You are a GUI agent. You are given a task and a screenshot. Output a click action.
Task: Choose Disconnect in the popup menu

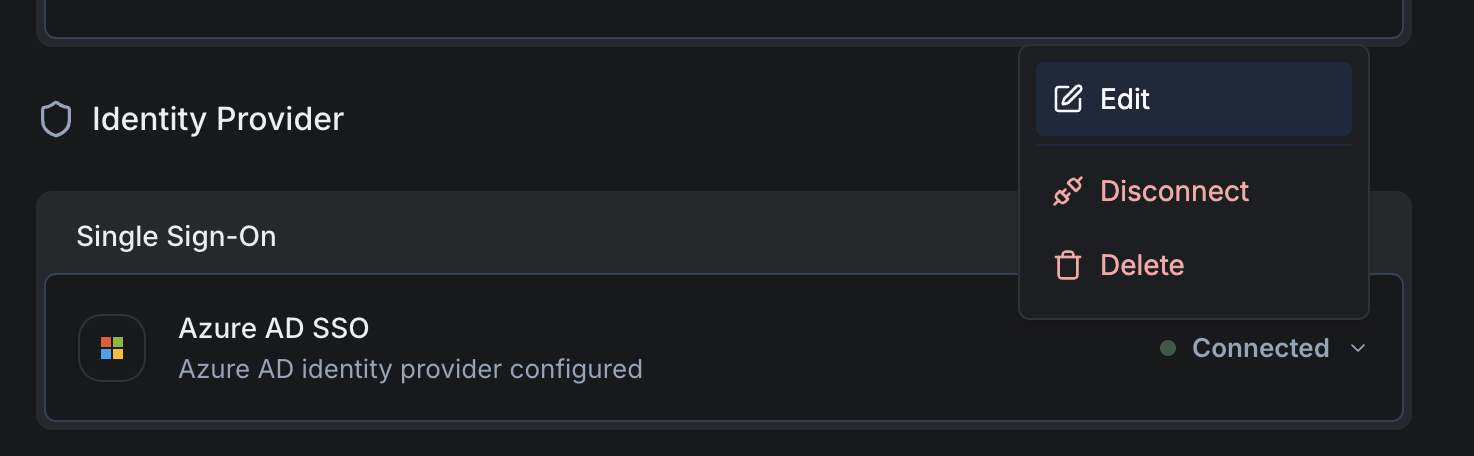[x=1174, y=191]
